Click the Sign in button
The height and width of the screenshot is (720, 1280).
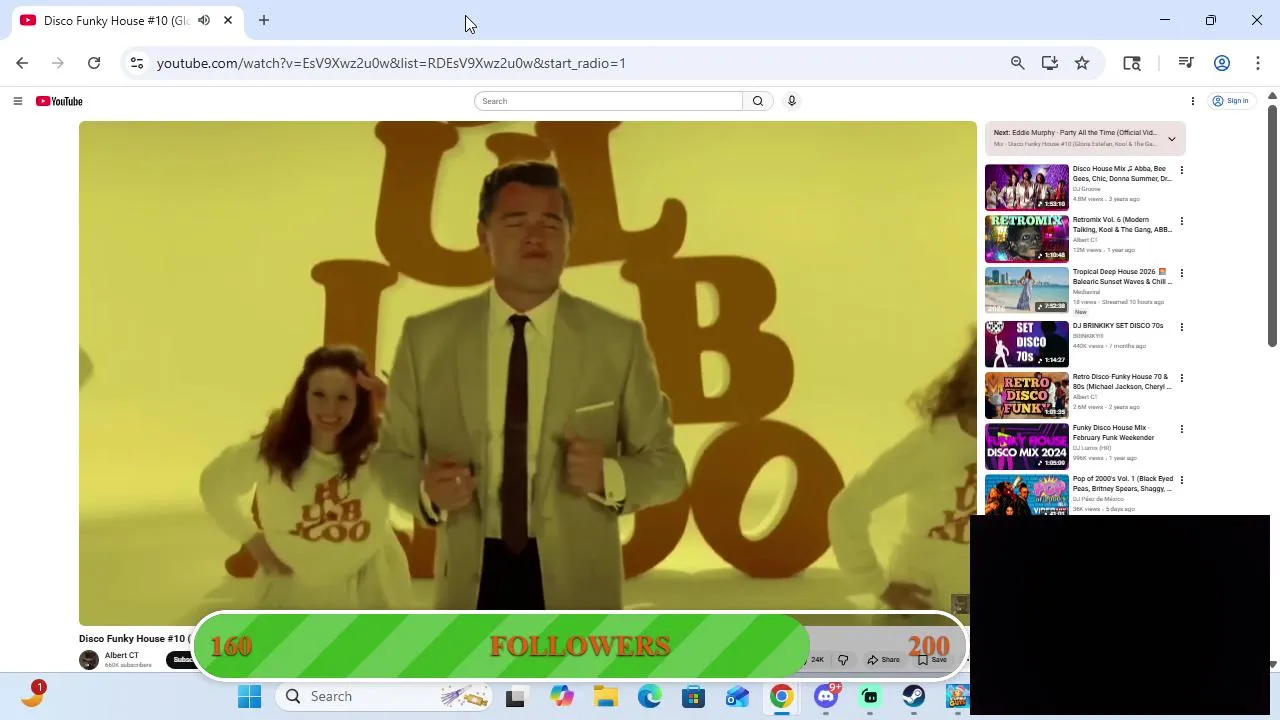pos(1231,101)
